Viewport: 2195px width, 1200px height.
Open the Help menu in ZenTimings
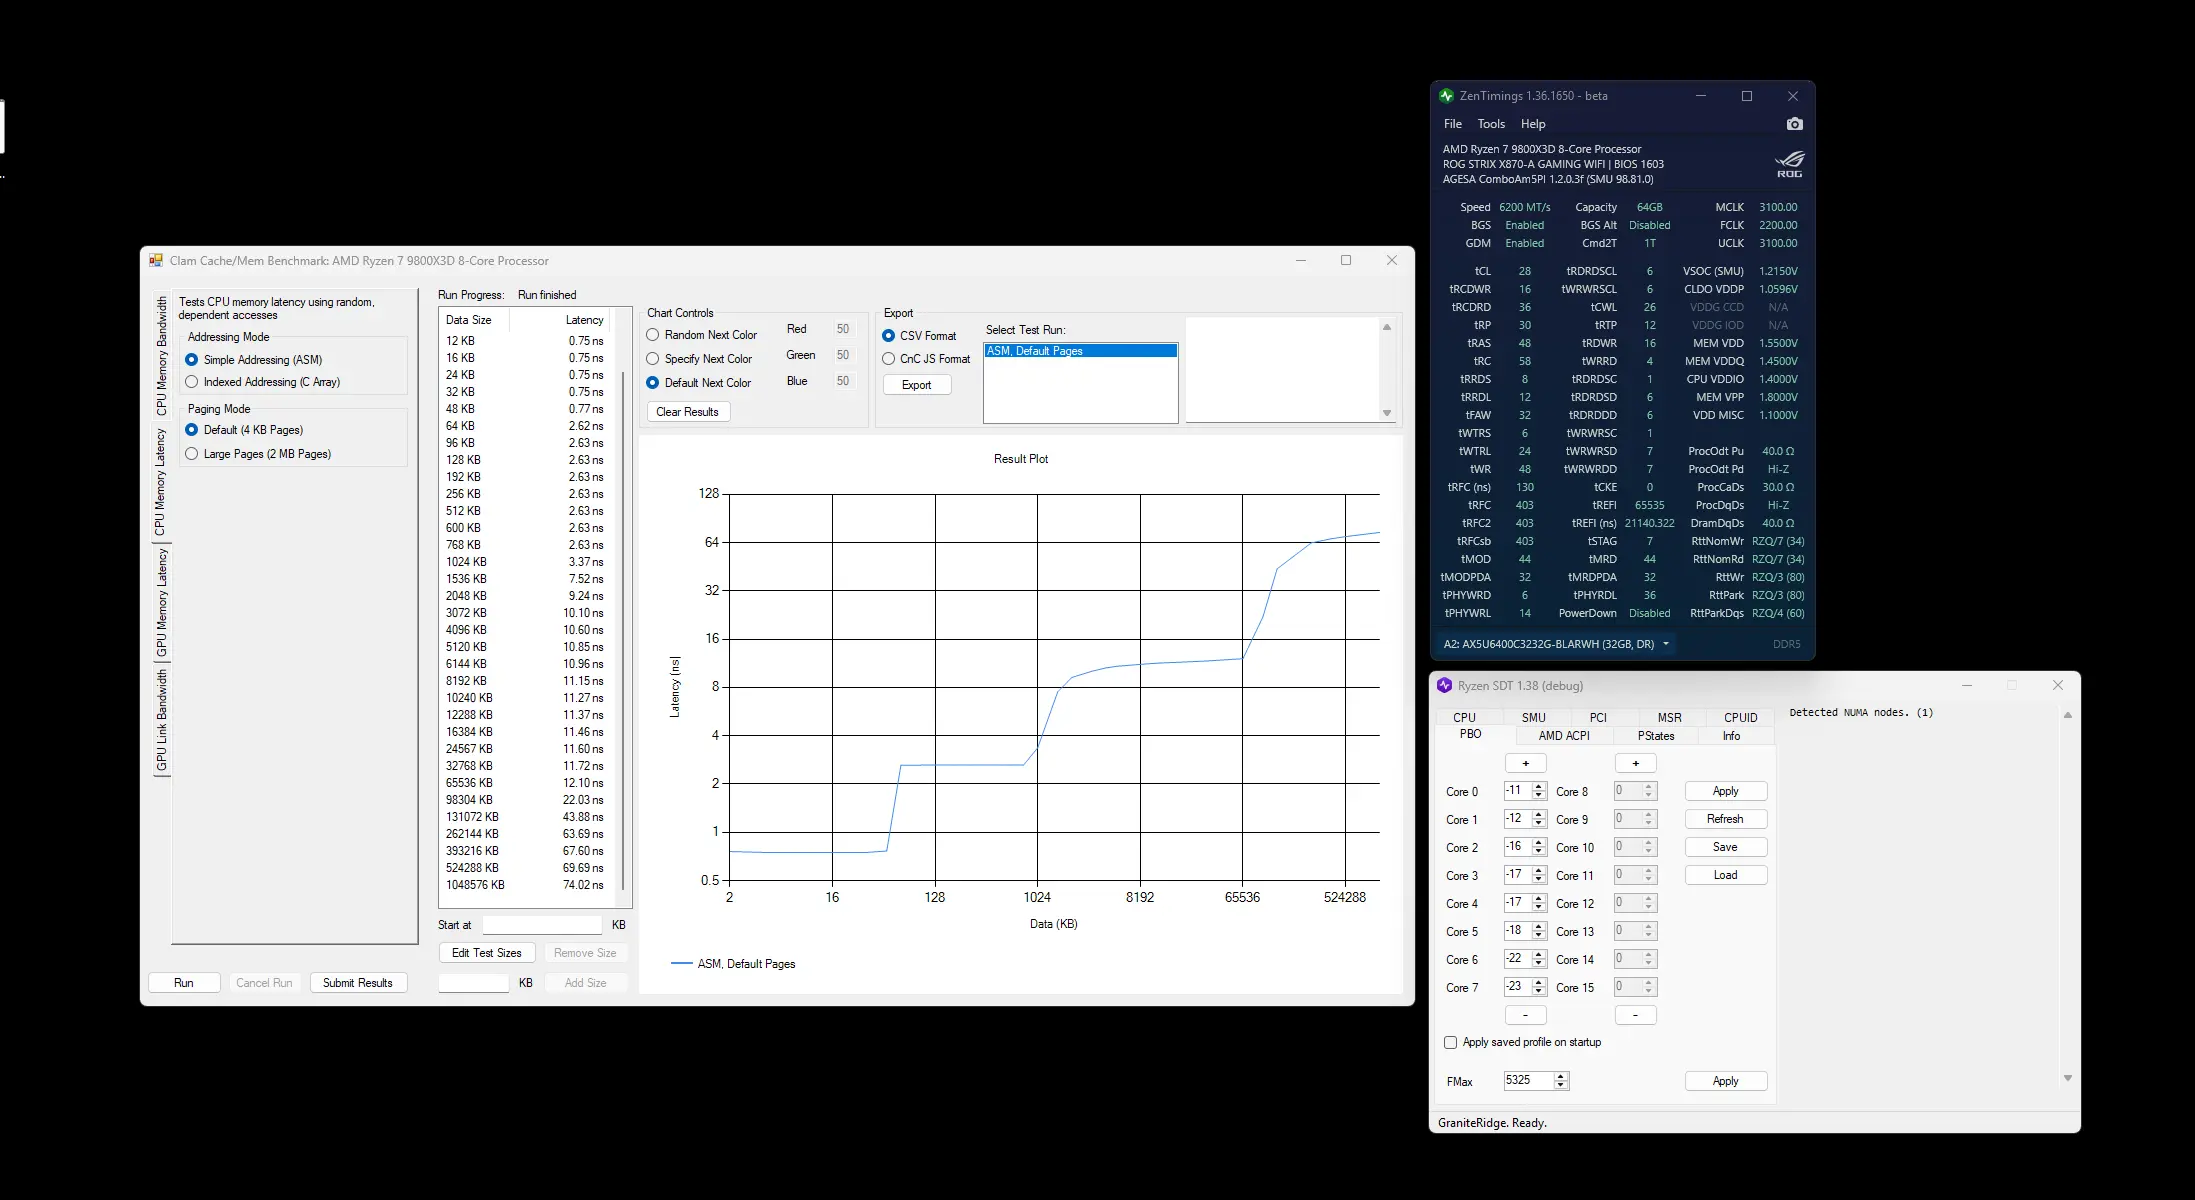1533,124
